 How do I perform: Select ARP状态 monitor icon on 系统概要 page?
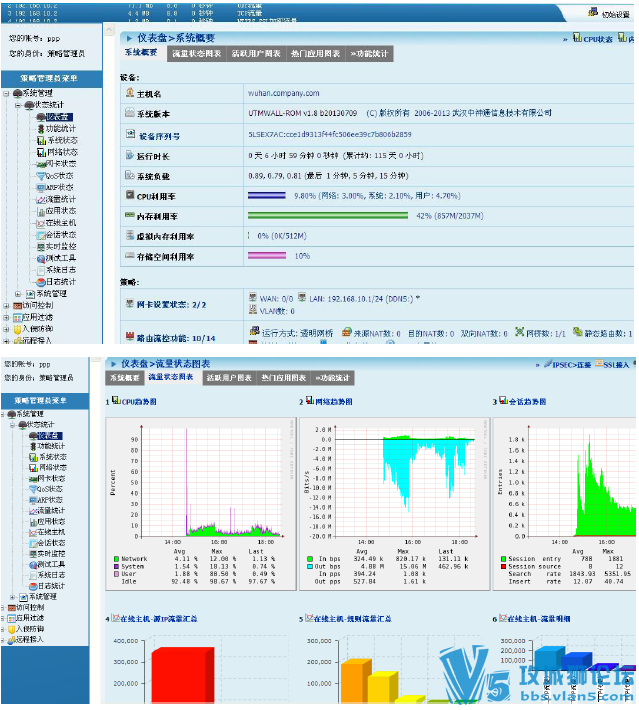(41, 187)
